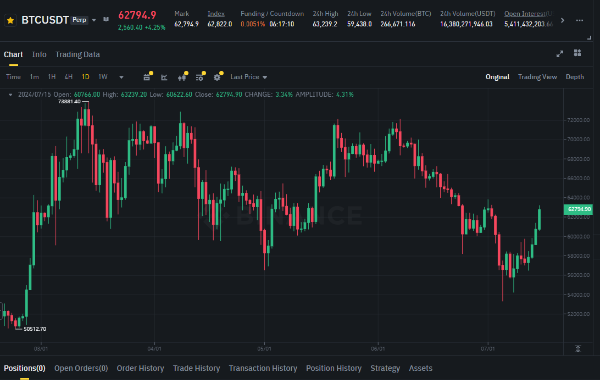Select the 1W interval
This screenshot has height=380, width=600.
click(103, 77)
